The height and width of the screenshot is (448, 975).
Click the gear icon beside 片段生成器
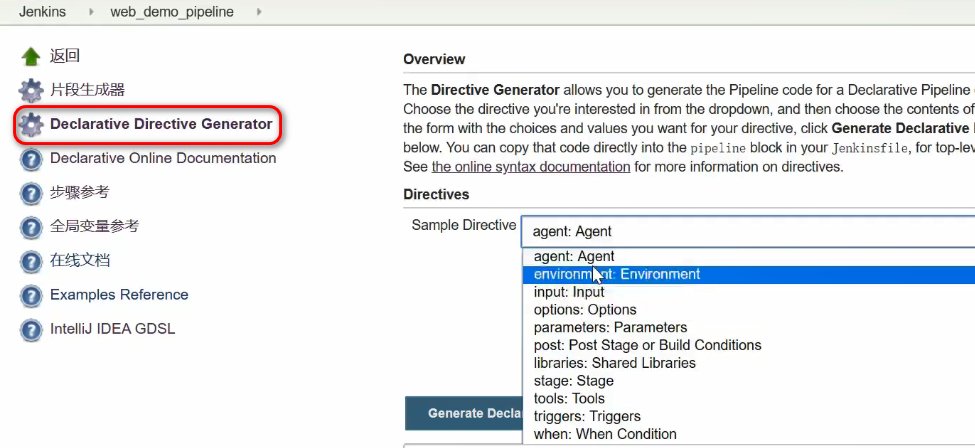pos(30,90)
